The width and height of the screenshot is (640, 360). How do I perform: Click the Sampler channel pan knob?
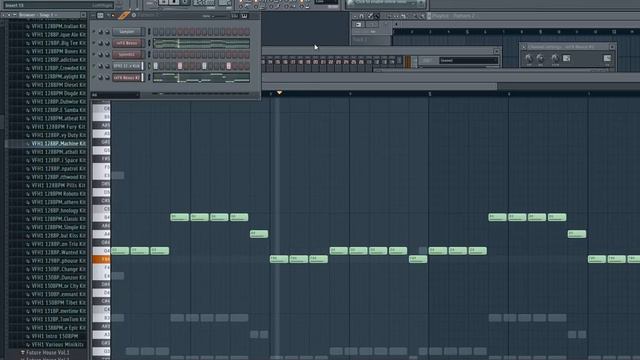point(101,32)
